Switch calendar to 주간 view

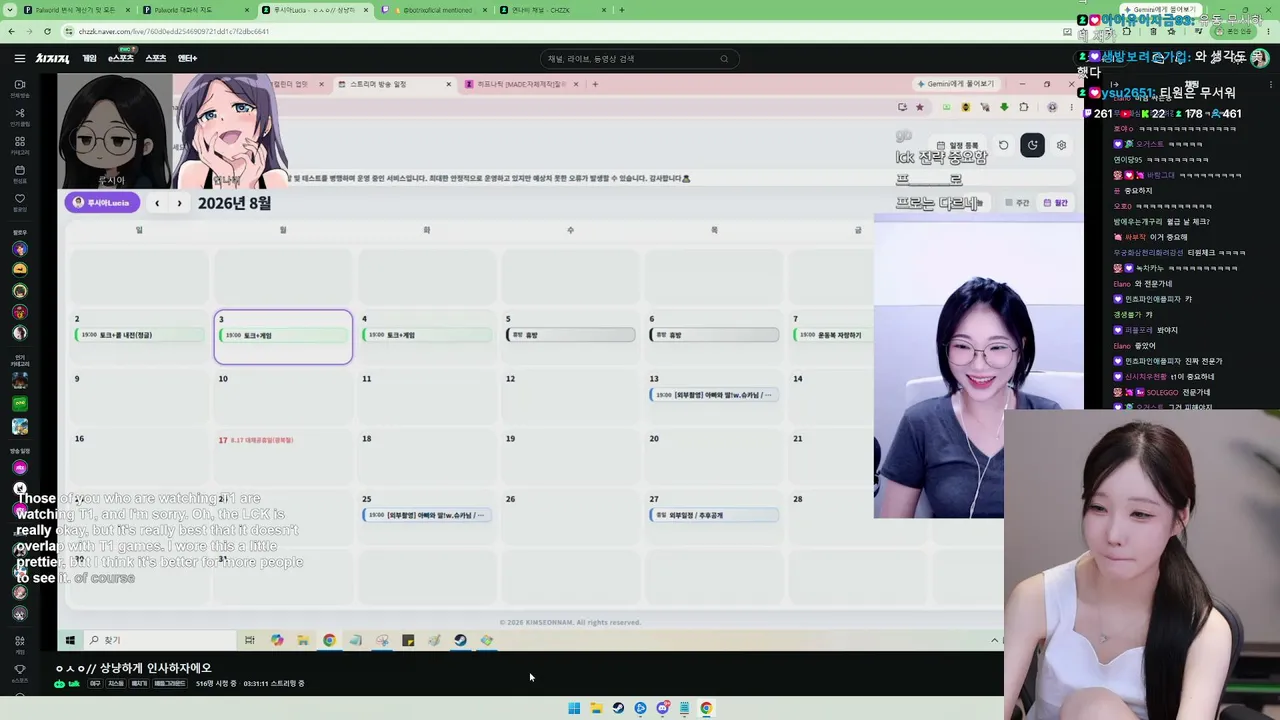pyautogui.click(x=1017, y=203)
